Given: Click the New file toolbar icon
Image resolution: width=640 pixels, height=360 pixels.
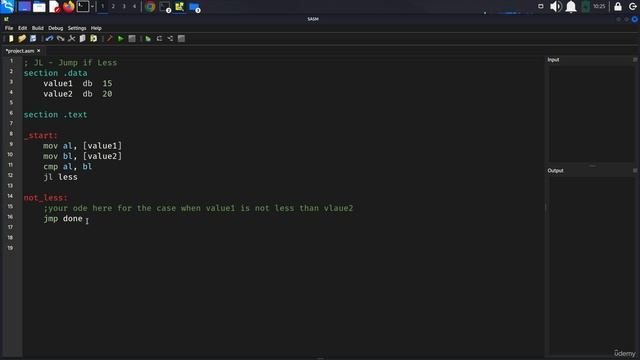Looking at the screenshot, I should click(11, 38).
